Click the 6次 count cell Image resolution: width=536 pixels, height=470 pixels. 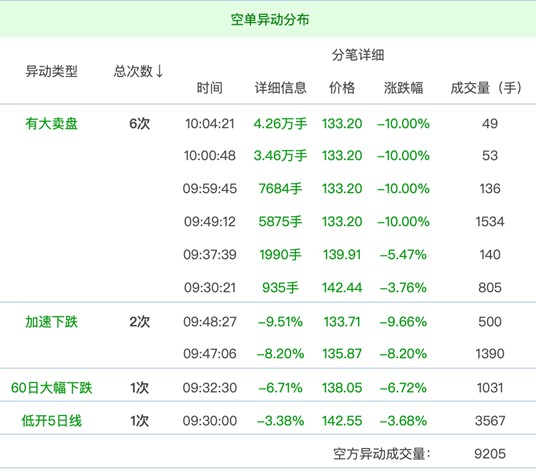point(139,123)
